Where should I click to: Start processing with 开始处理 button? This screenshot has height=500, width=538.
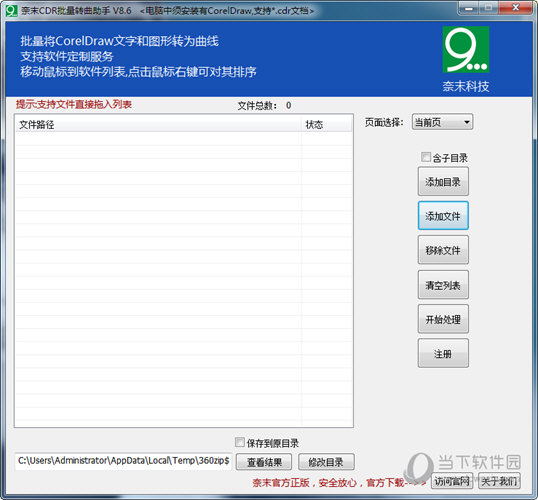coord(443,319)
